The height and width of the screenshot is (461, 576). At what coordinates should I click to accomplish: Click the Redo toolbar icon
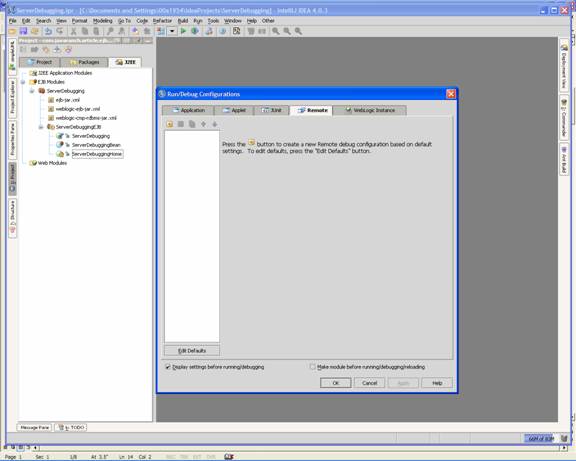click(x=60, y=31)
